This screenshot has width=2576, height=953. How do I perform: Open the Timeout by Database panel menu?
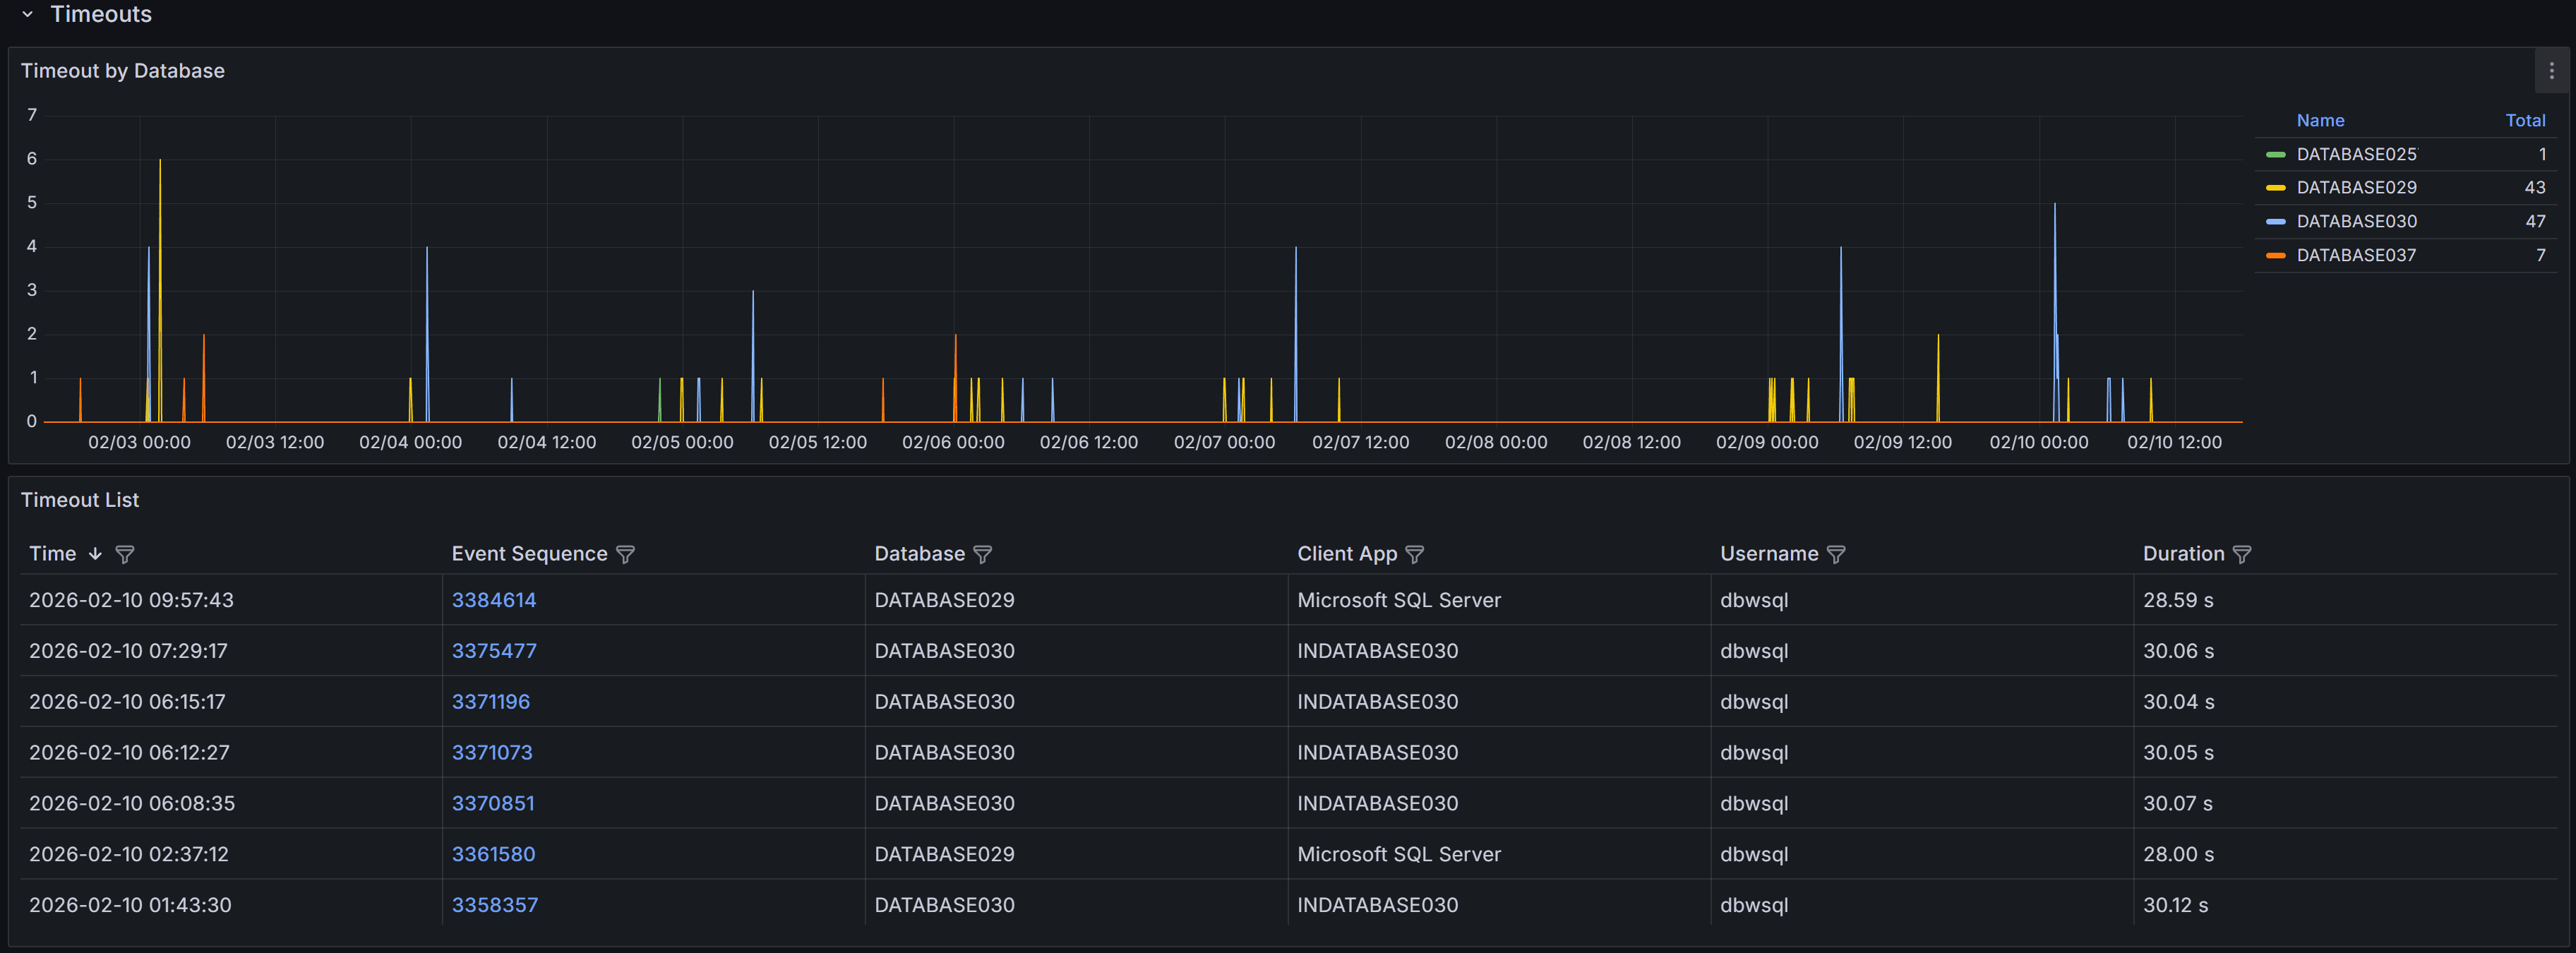[x=2551, y=70]
